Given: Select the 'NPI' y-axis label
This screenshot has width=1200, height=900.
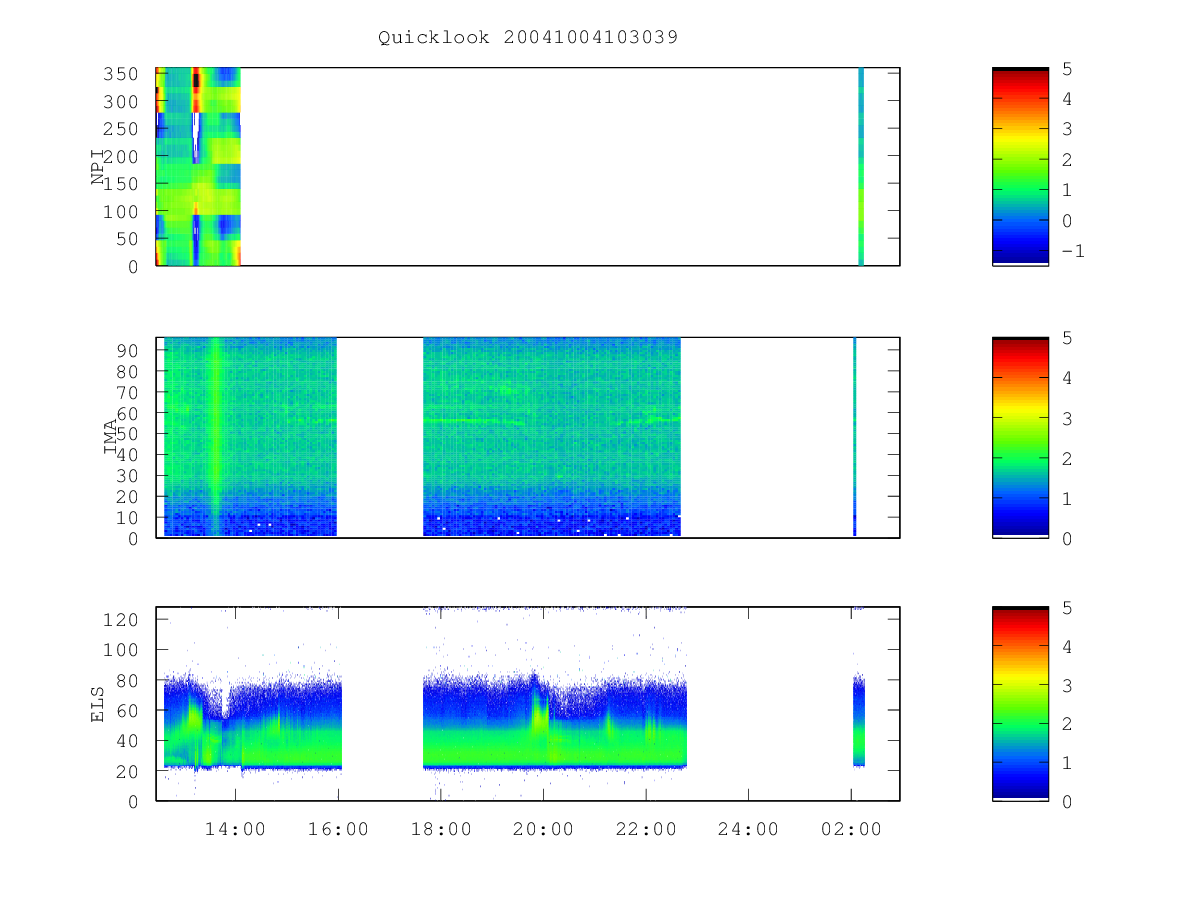Looking at the screenshot, I should pyautogui.click(x=100, y=167).
